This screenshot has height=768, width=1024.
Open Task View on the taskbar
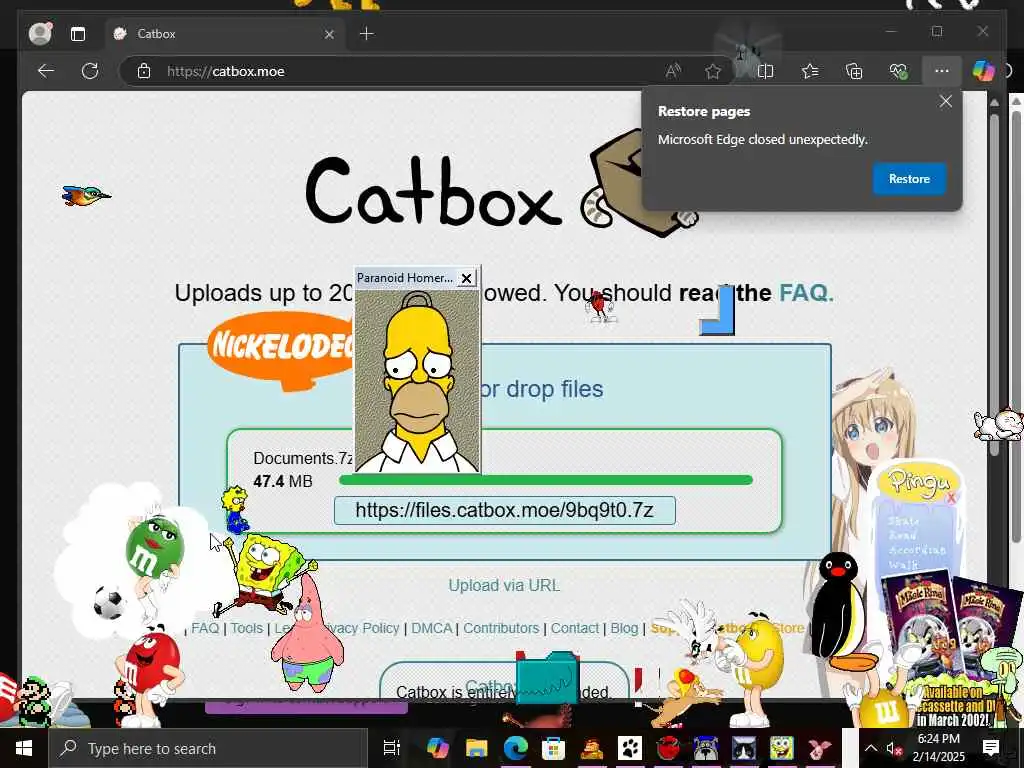391,748
